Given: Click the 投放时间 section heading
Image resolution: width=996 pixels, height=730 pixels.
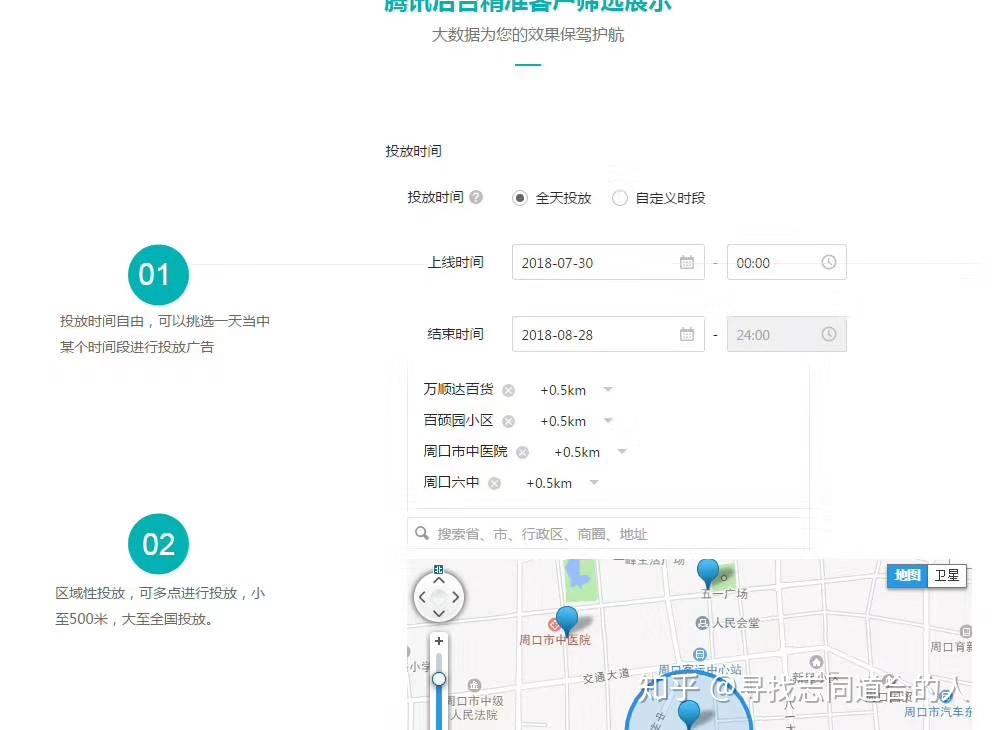Looking at the screenshot, I should (x=413, y=151).
